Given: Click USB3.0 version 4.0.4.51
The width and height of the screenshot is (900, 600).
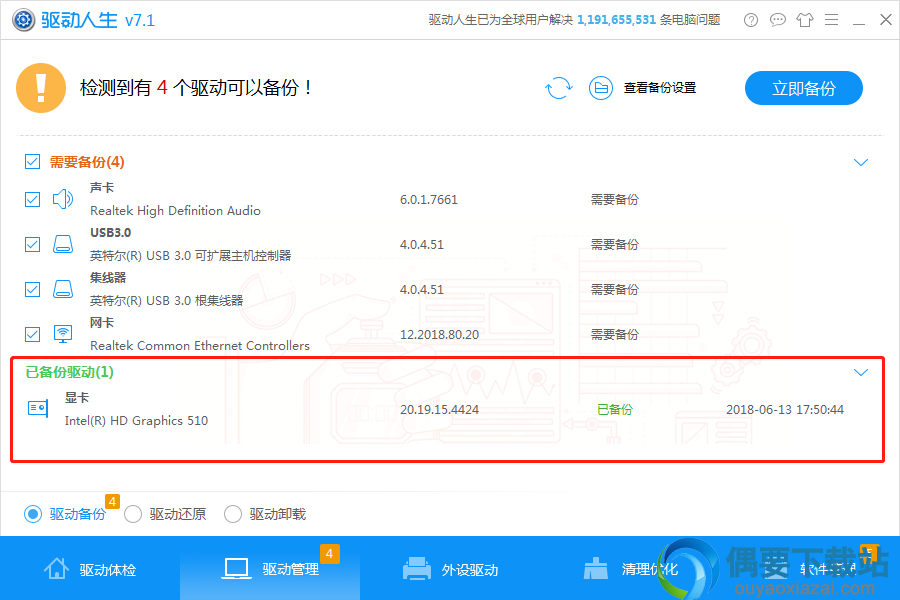Looking at the screenshot, I should pyautogui.click(x=422, y=245).
